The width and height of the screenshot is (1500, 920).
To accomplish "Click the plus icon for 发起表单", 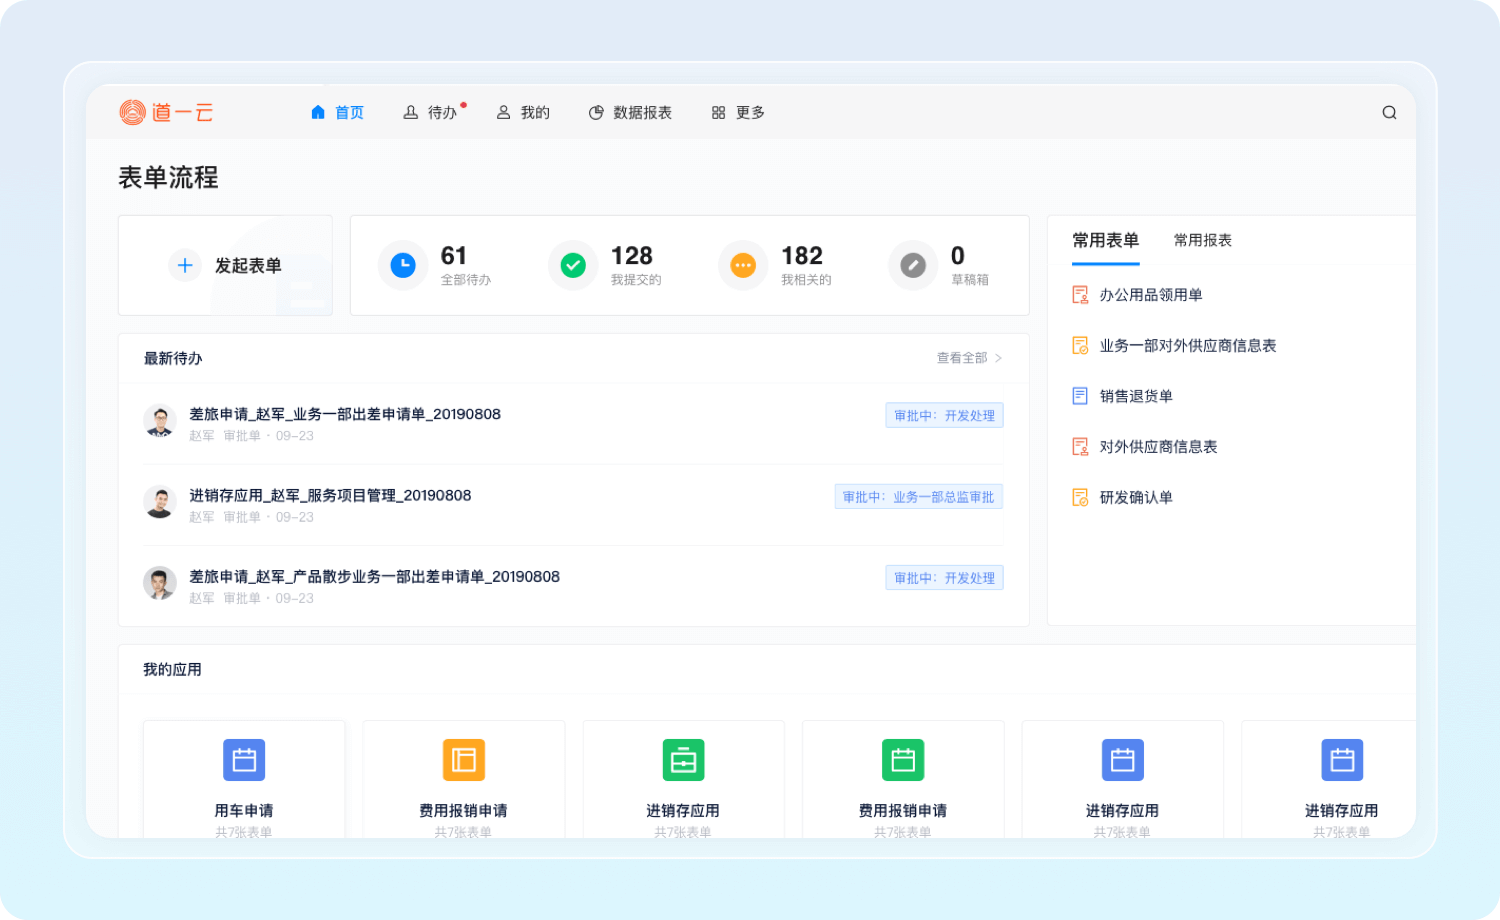I will pyautogui.click(x=185, y=265).
